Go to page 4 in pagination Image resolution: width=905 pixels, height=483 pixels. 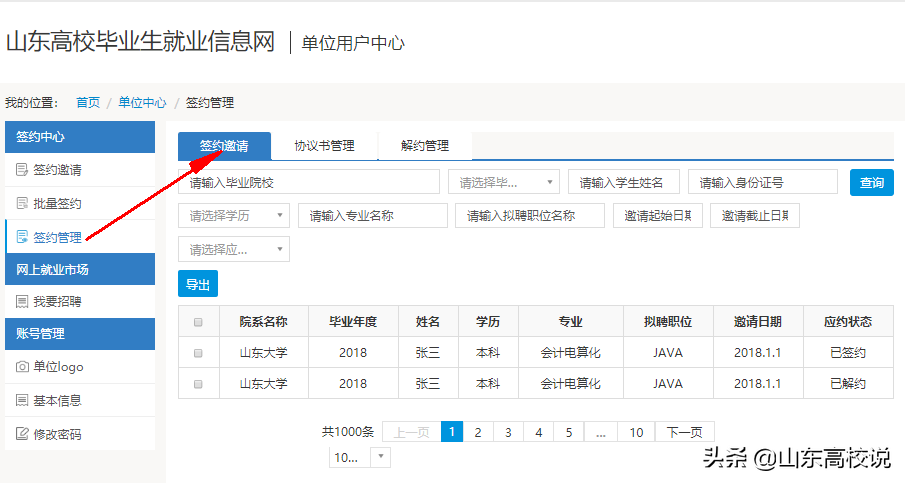click(x=538, y=432)
